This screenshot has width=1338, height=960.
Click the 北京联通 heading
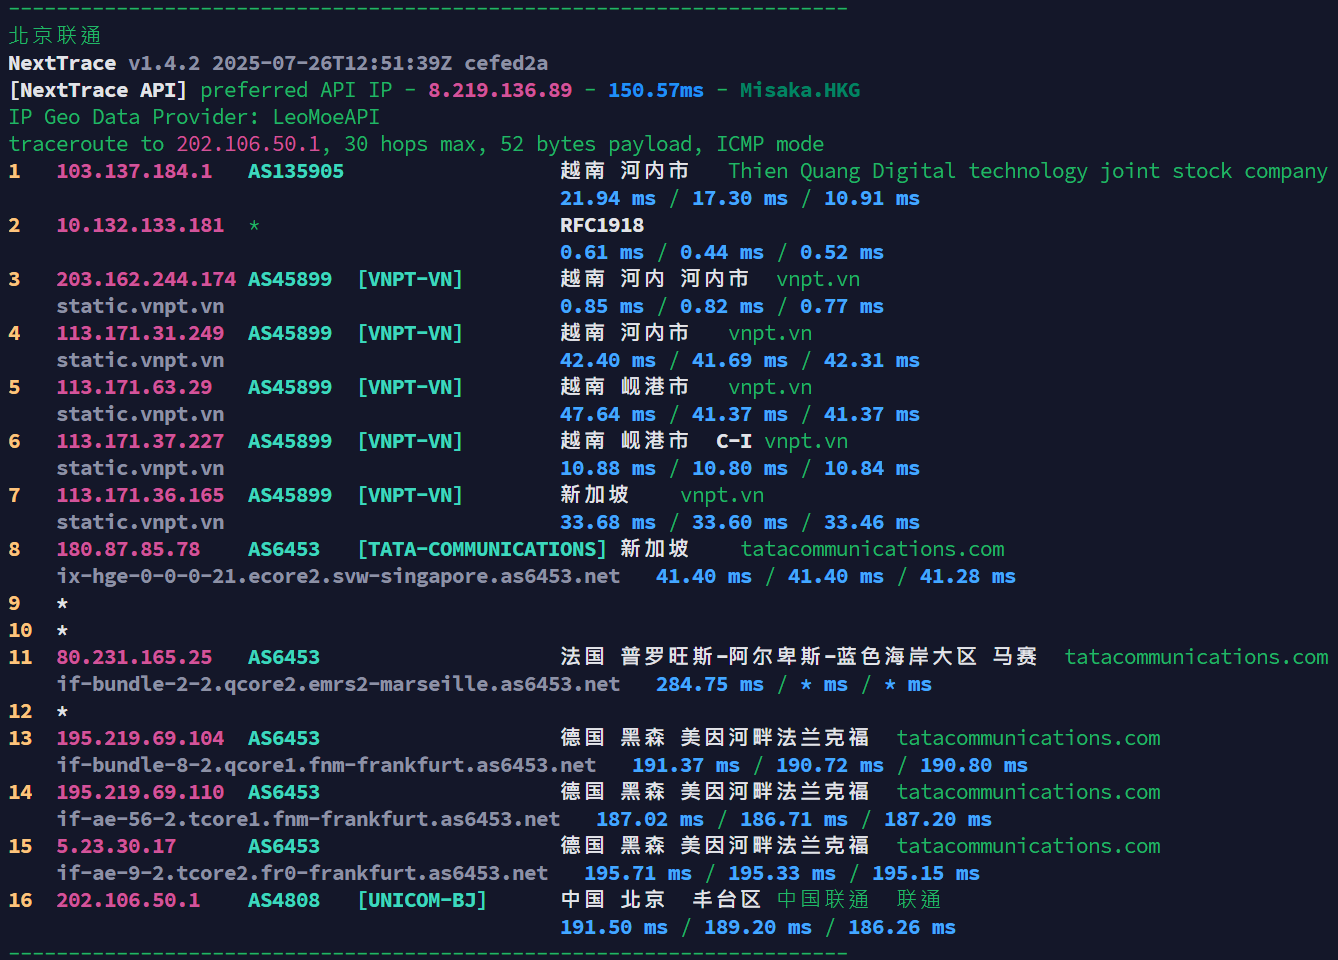[x=55, y=35]
